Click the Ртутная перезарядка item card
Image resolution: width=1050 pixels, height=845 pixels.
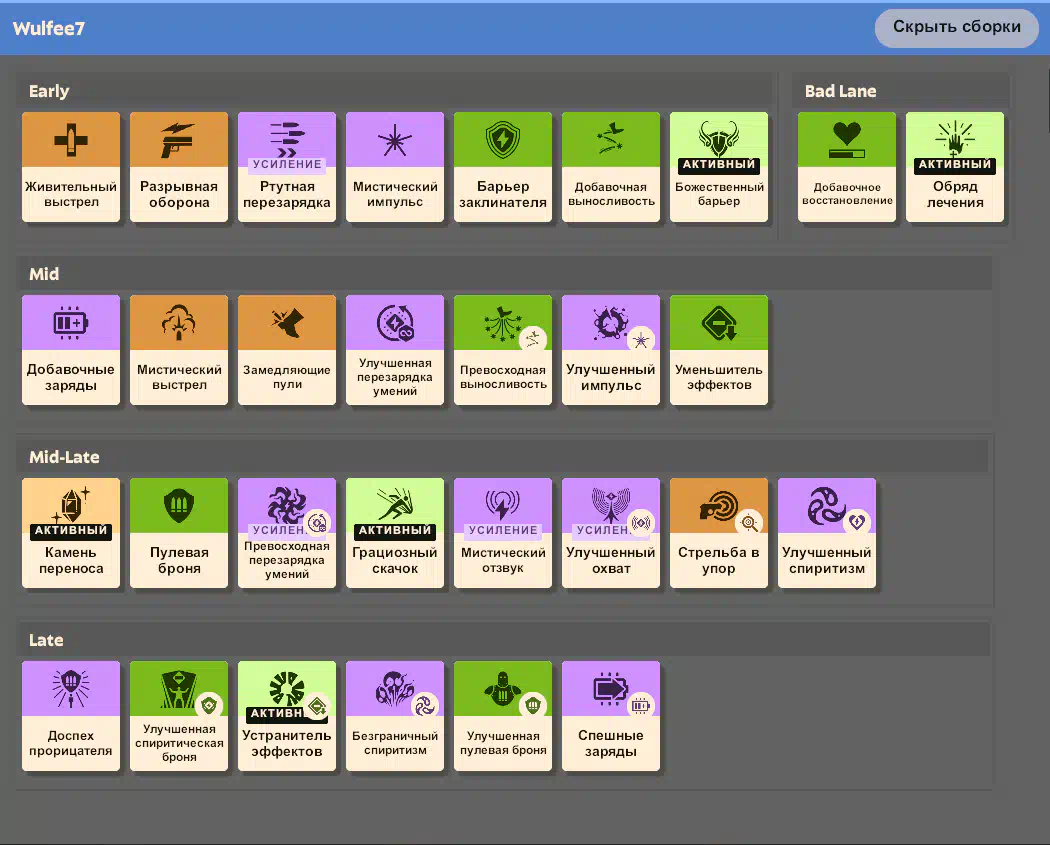pyautogui.click(x=287, y=167)
